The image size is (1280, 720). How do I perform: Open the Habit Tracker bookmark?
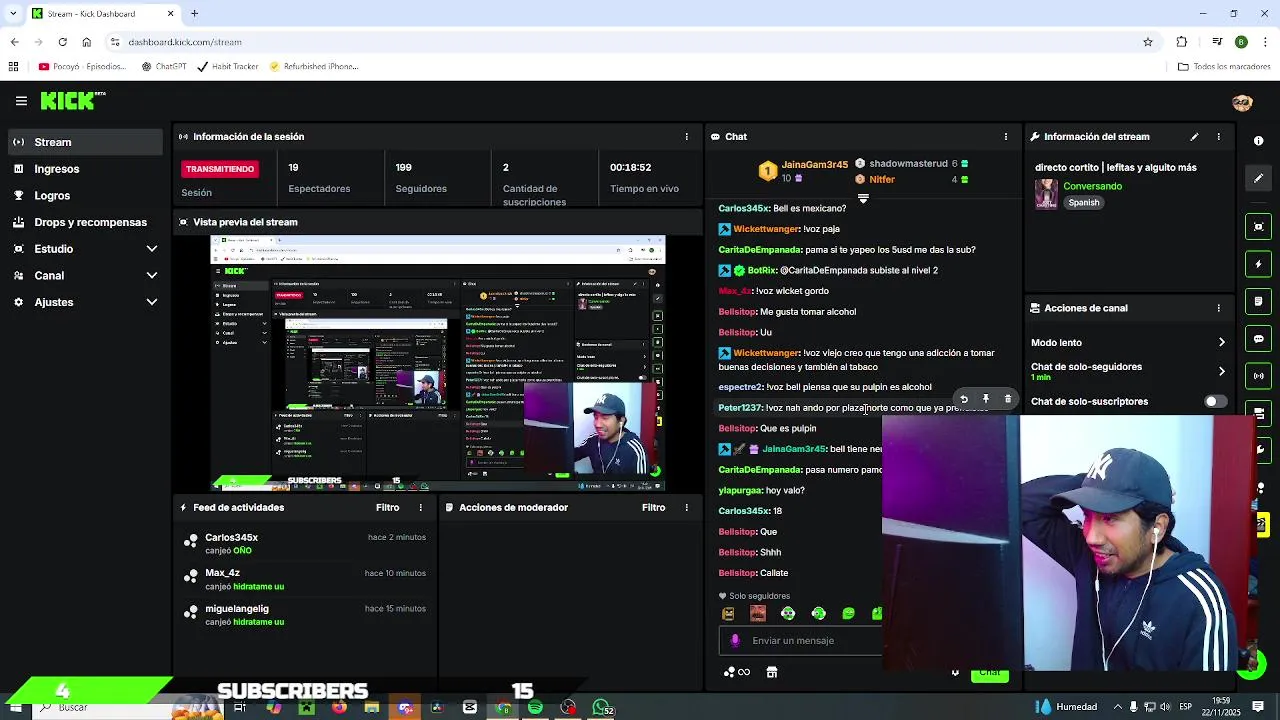click(228, 67)
